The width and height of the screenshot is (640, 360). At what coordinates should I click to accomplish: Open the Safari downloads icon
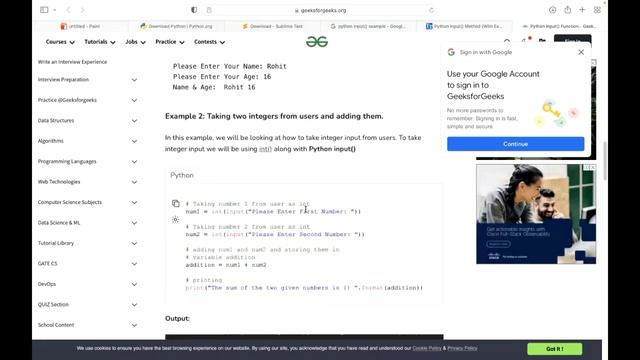click(552, 10)
